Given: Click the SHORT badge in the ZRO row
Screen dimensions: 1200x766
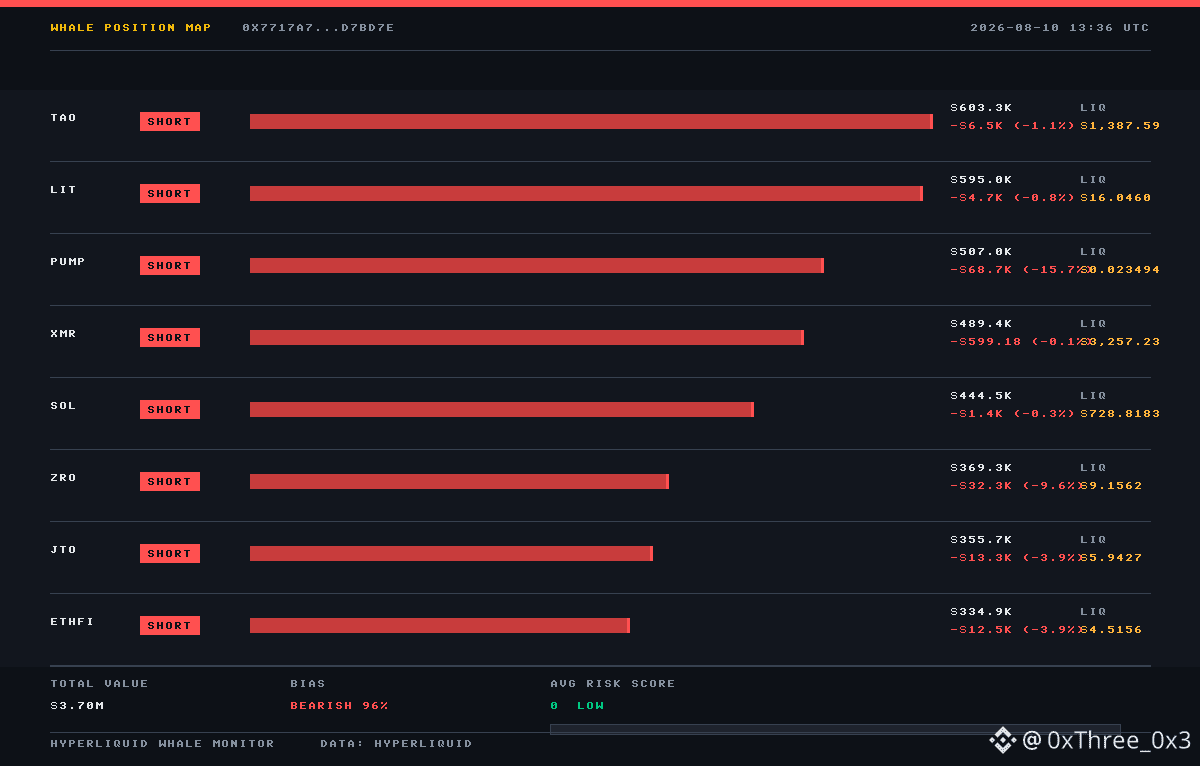Looking at the screenshot, I should coord(170,482).
